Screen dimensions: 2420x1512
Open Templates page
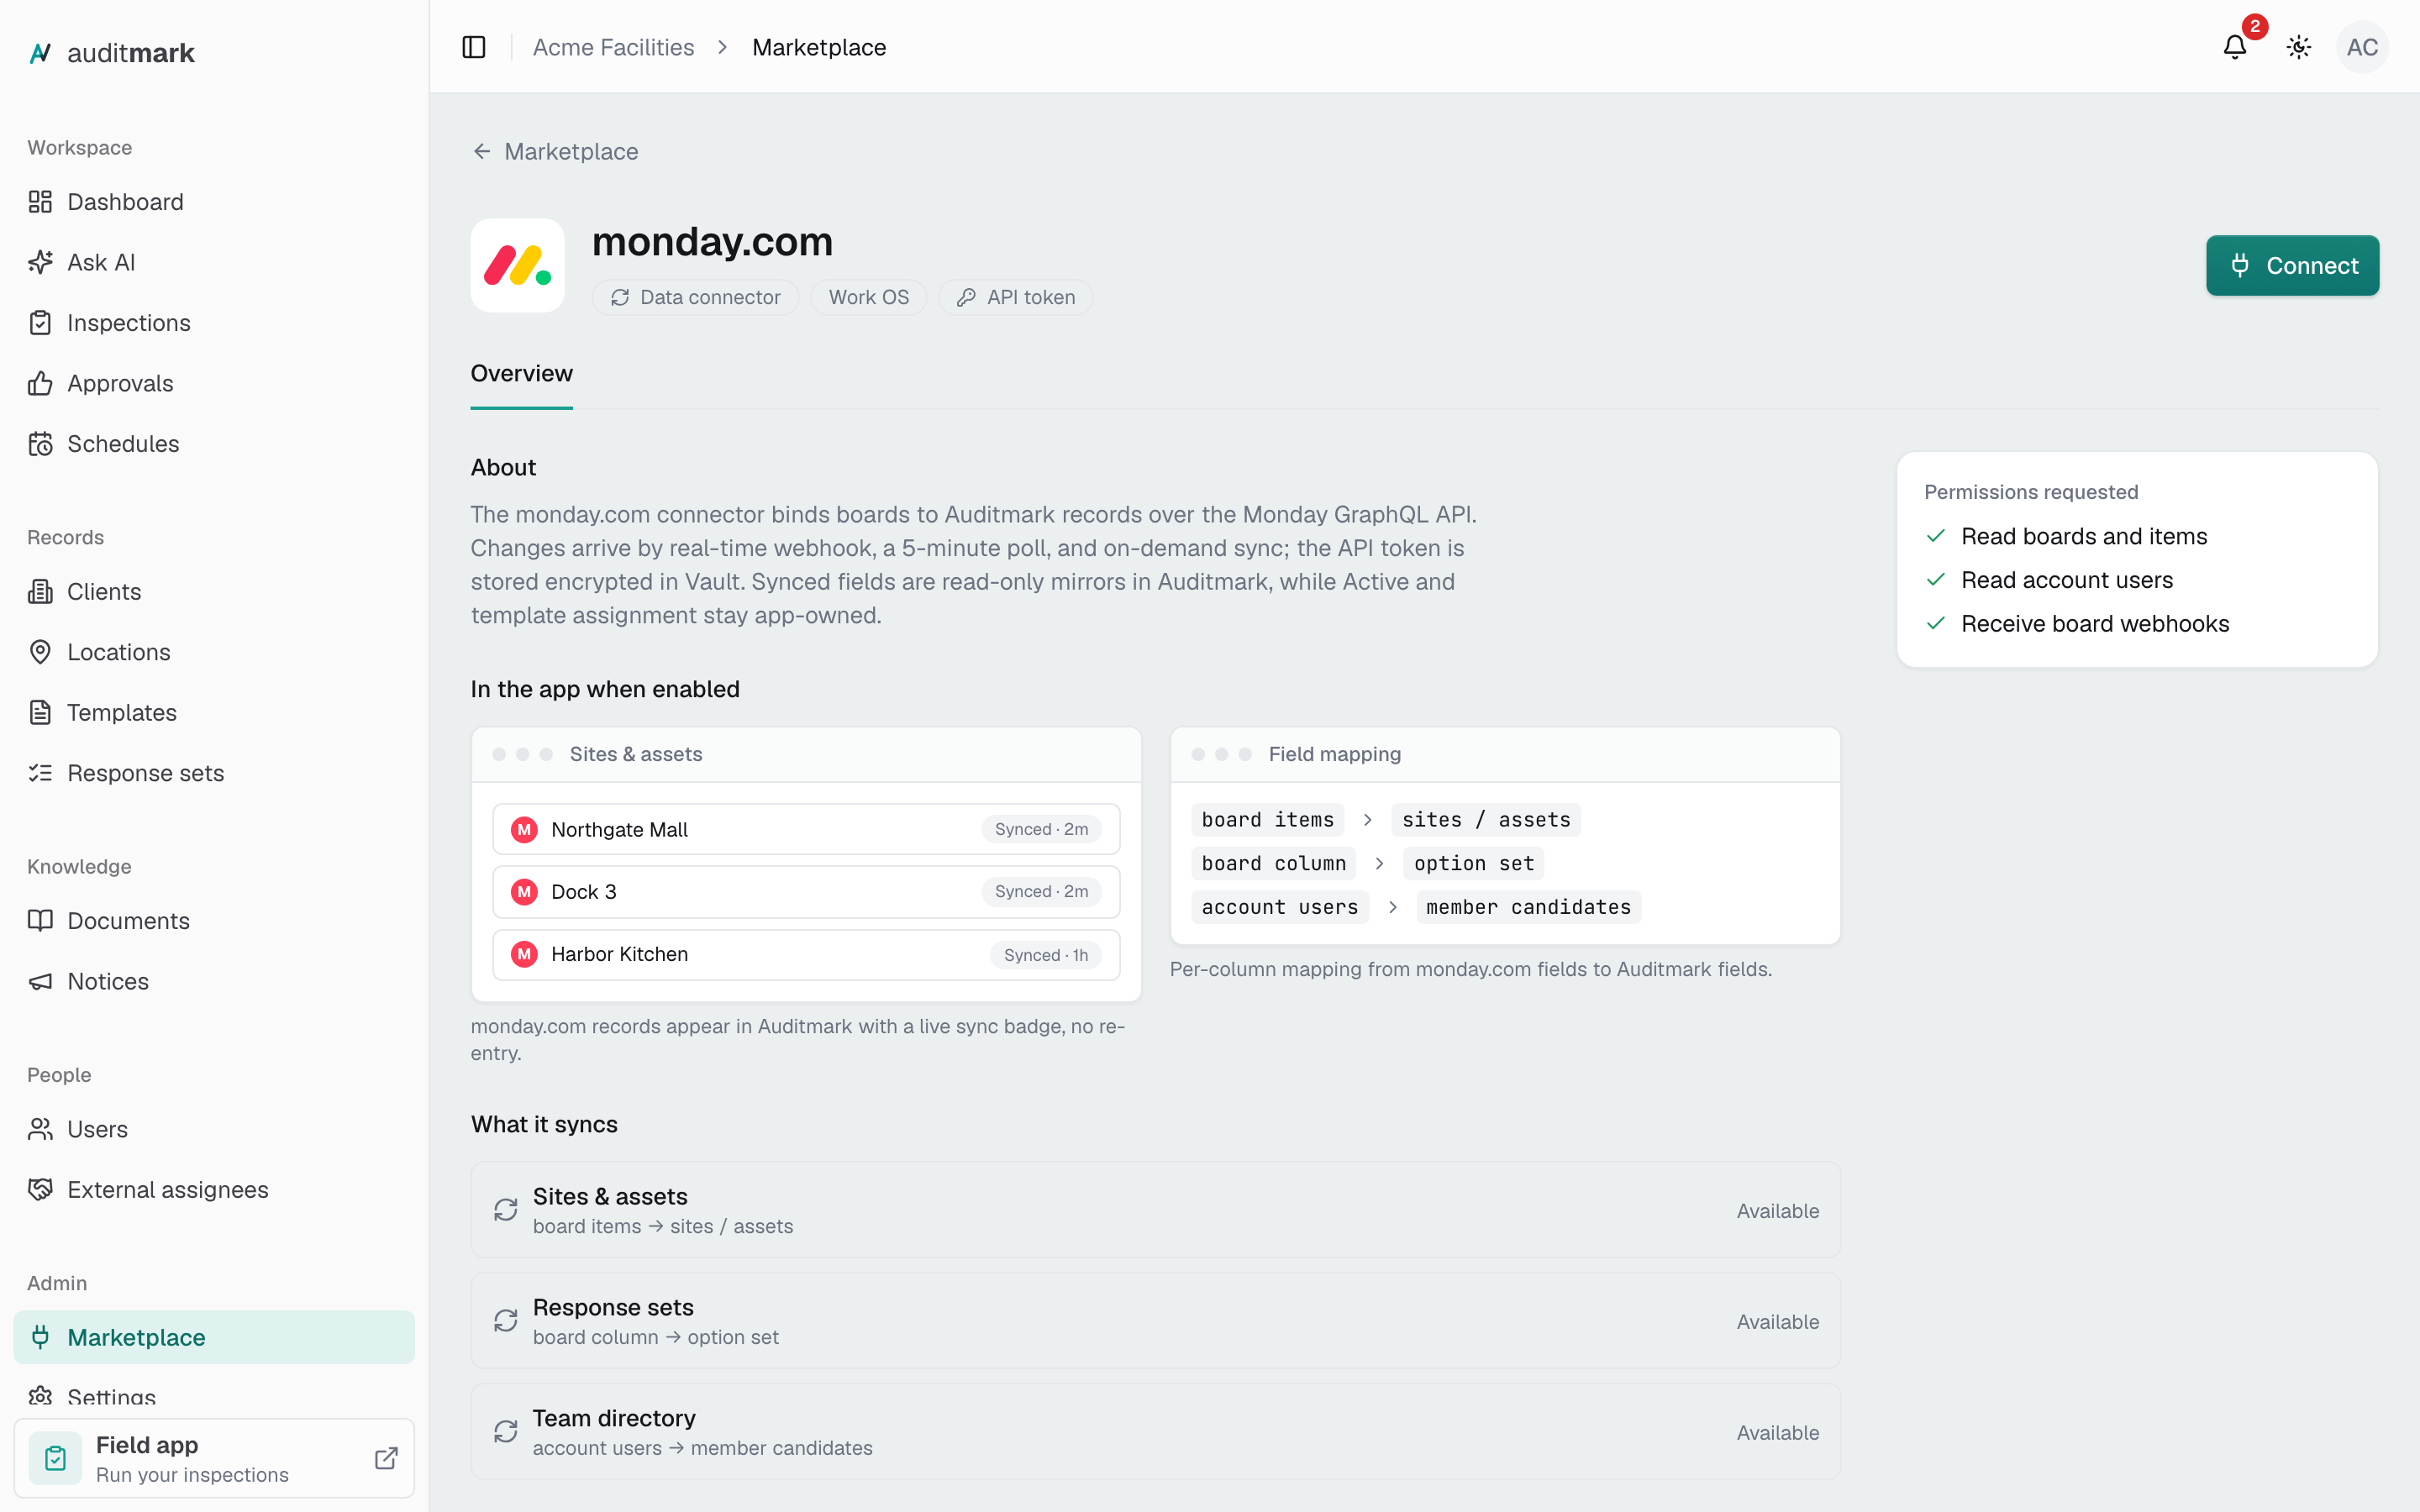(x=214, y=713)
